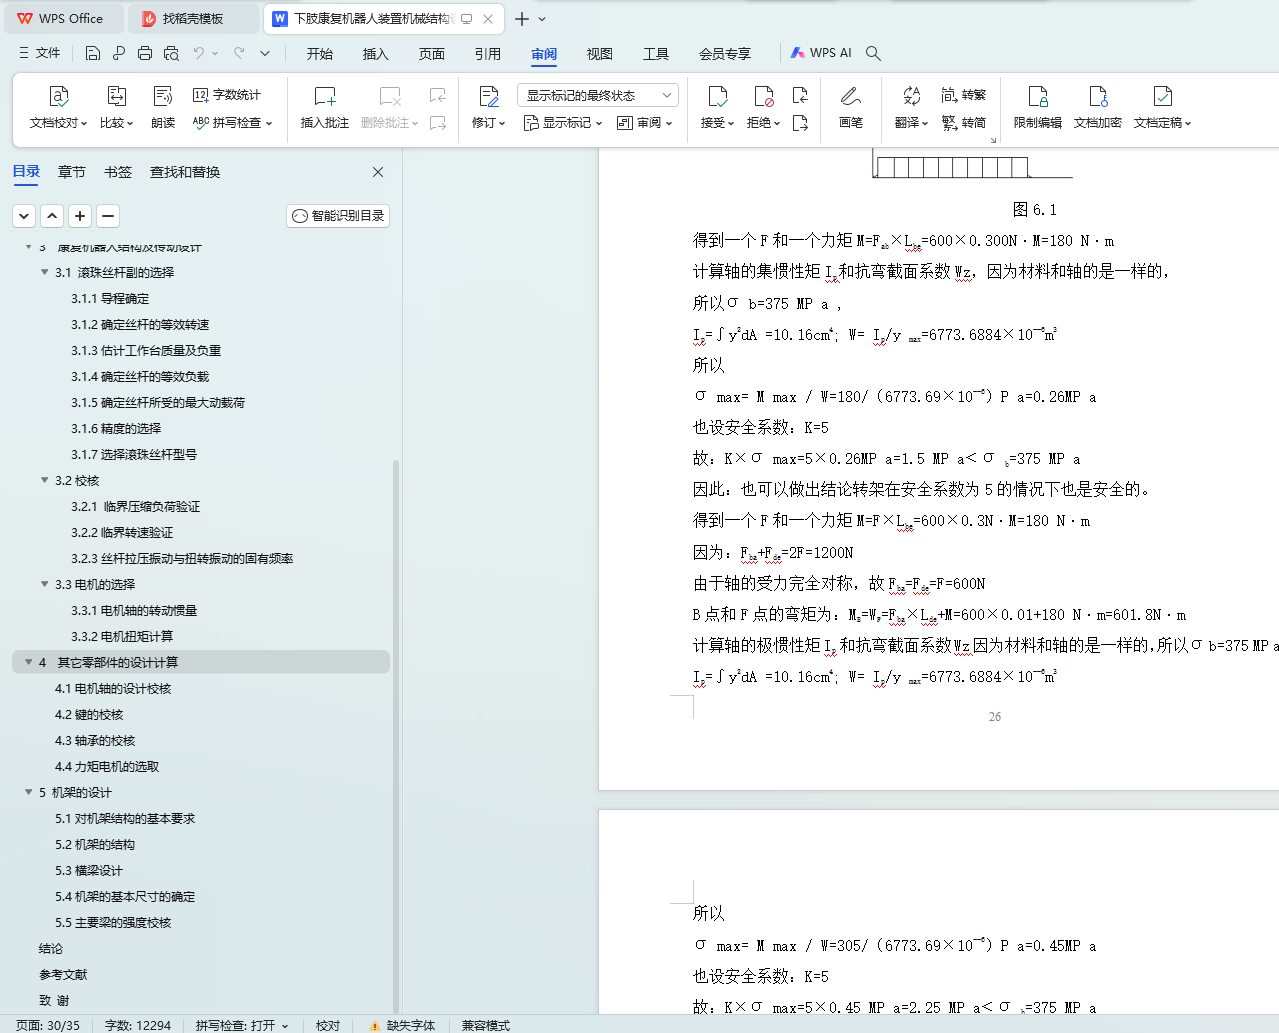Switch to the 找稻壳模板 tab
The image size is (1279, 1033).
click(x=193, y=19)
